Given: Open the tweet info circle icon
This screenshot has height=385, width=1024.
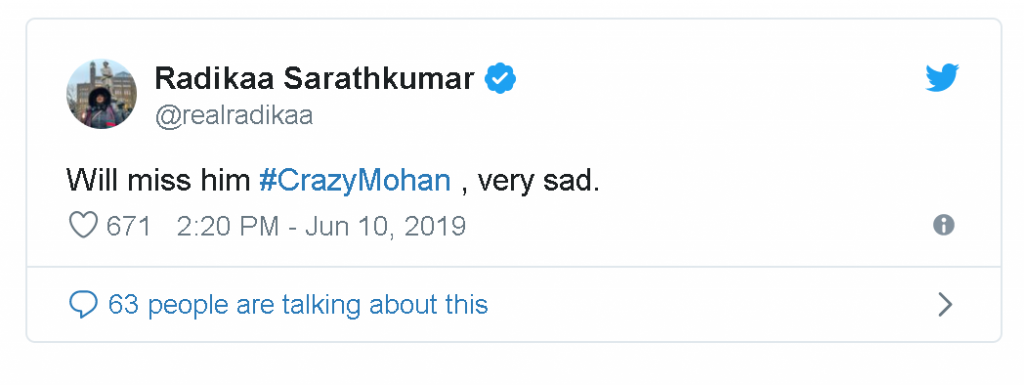Looking at the screenshot, I should 943,226.
